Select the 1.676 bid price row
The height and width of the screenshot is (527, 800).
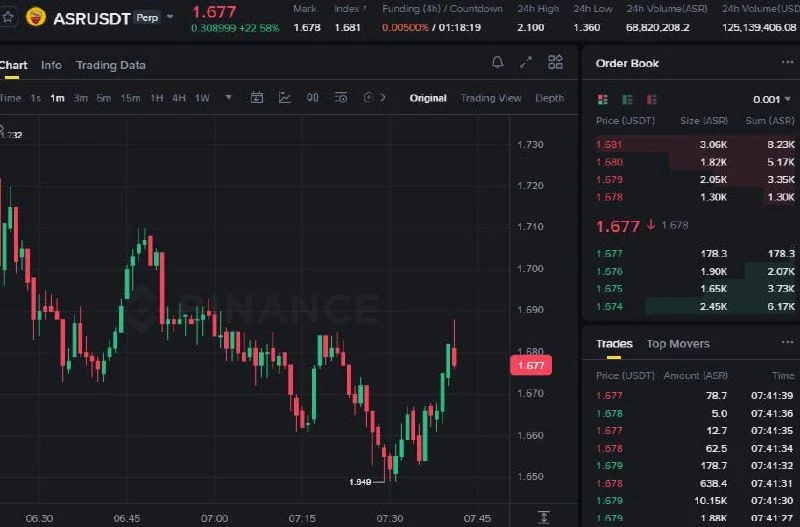[695, 271]
